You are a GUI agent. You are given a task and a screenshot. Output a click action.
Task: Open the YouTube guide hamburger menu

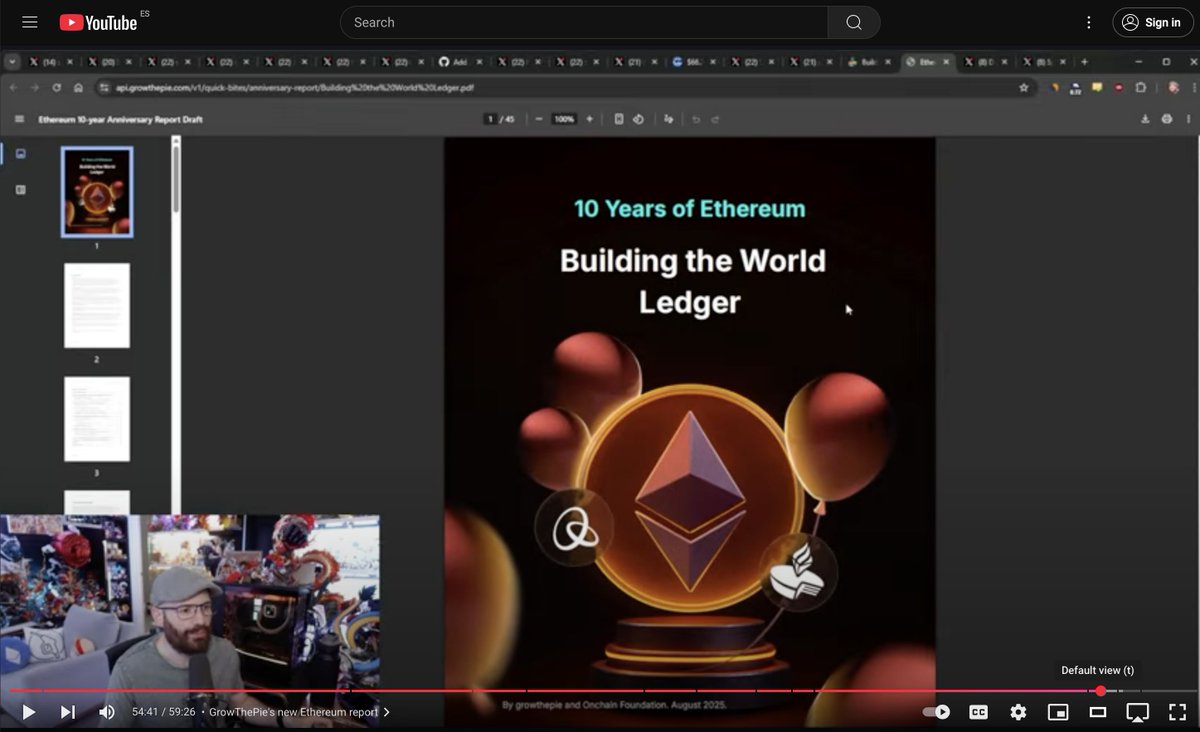click(29, 22)
